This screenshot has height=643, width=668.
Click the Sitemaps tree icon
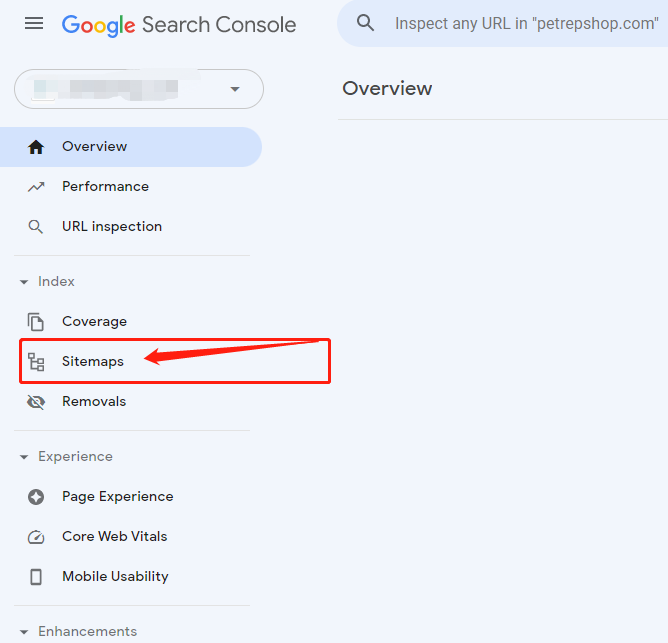[x=36, y=362]
